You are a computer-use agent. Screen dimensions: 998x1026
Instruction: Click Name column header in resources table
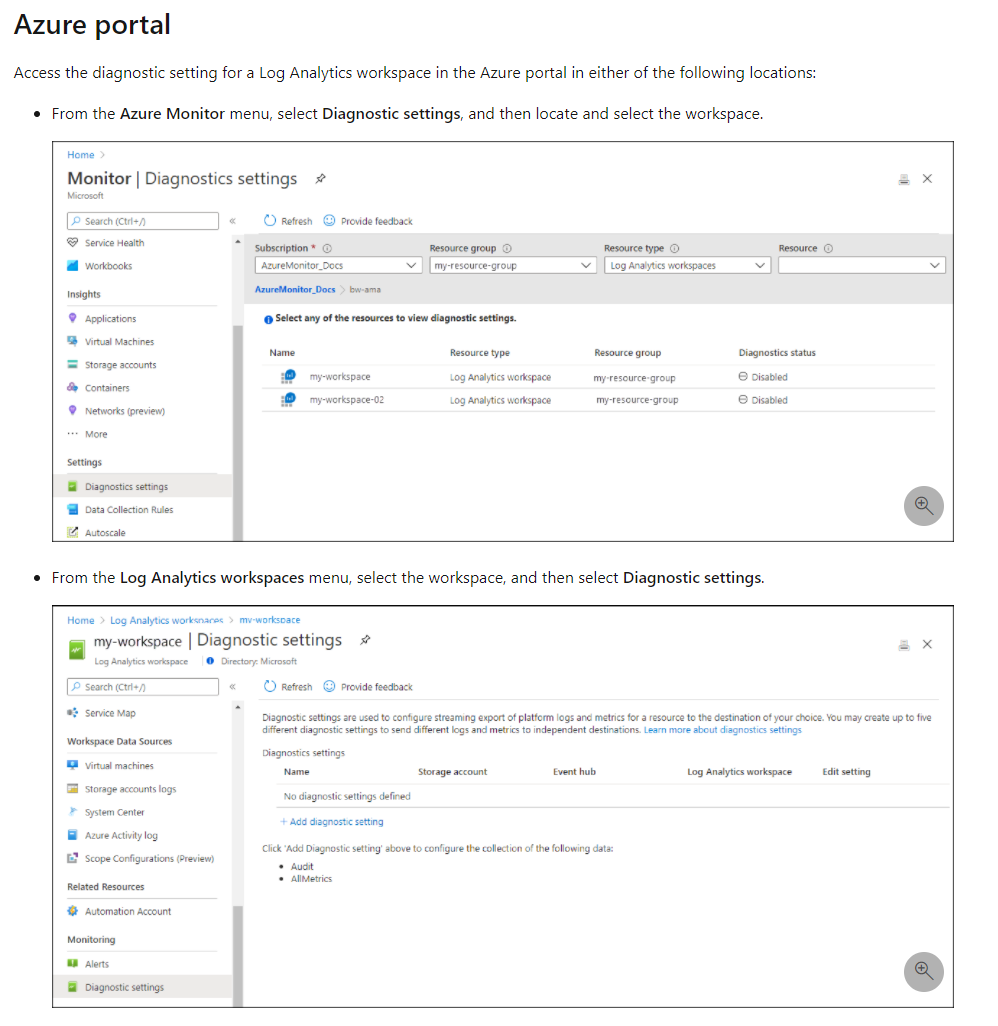coord(282,353)
